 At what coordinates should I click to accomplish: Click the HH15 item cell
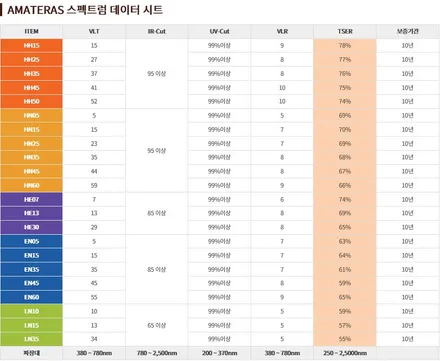pos(31,46)
